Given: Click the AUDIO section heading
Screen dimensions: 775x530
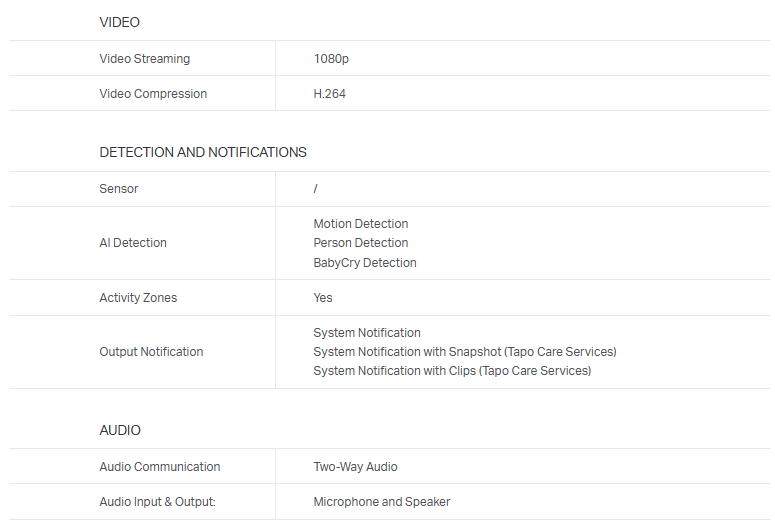Looking at the screenshot, I should 120,431.
